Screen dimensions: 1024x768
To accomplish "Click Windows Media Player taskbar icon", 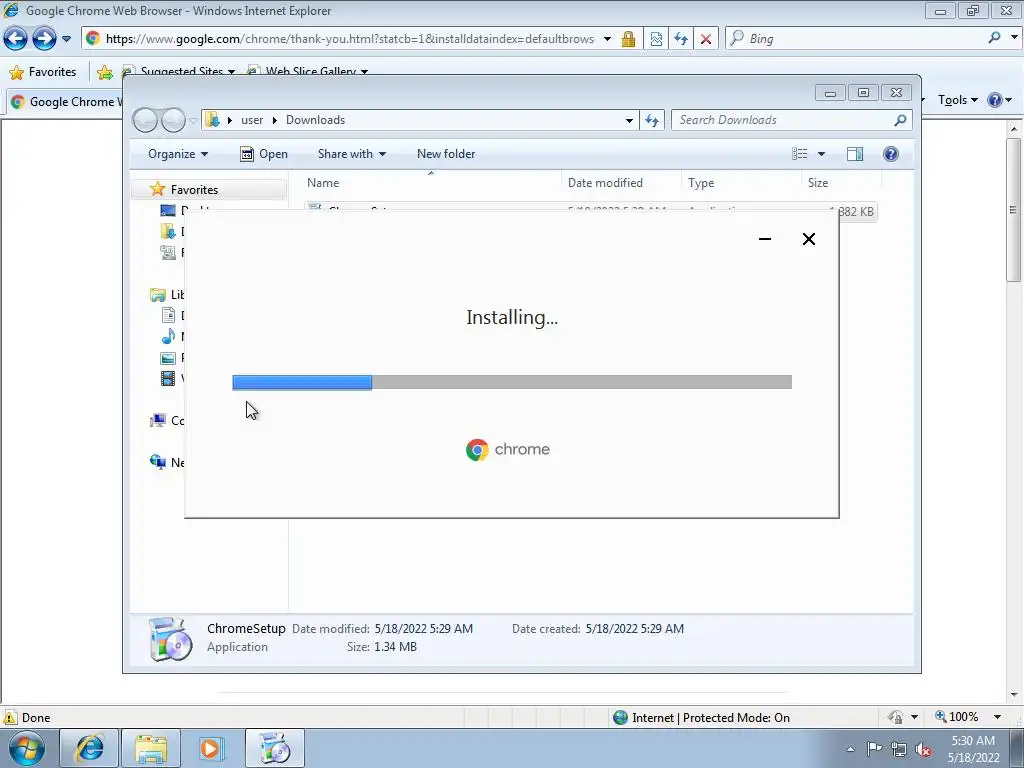I will tap(212, 748).
